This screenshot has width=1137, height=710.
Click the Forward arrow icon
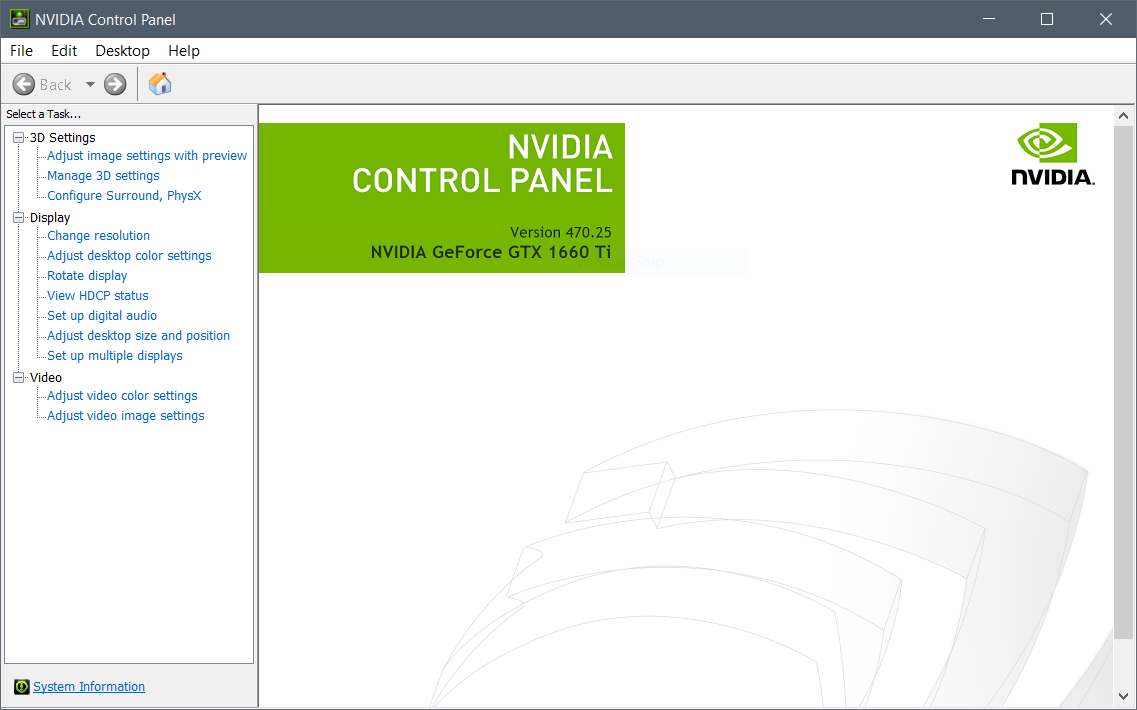tap(115, 84)
